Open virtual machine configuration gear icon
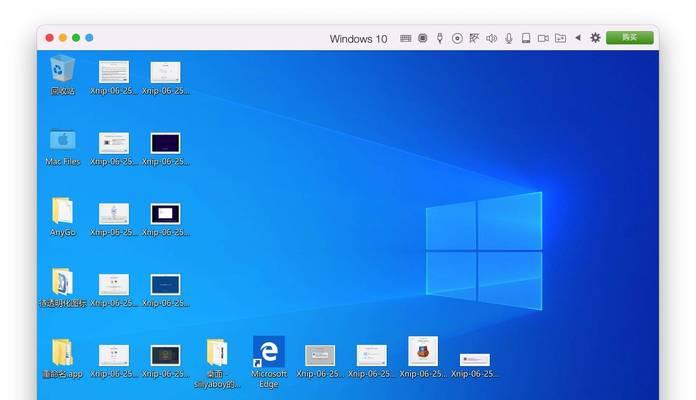 coord(595,38)
